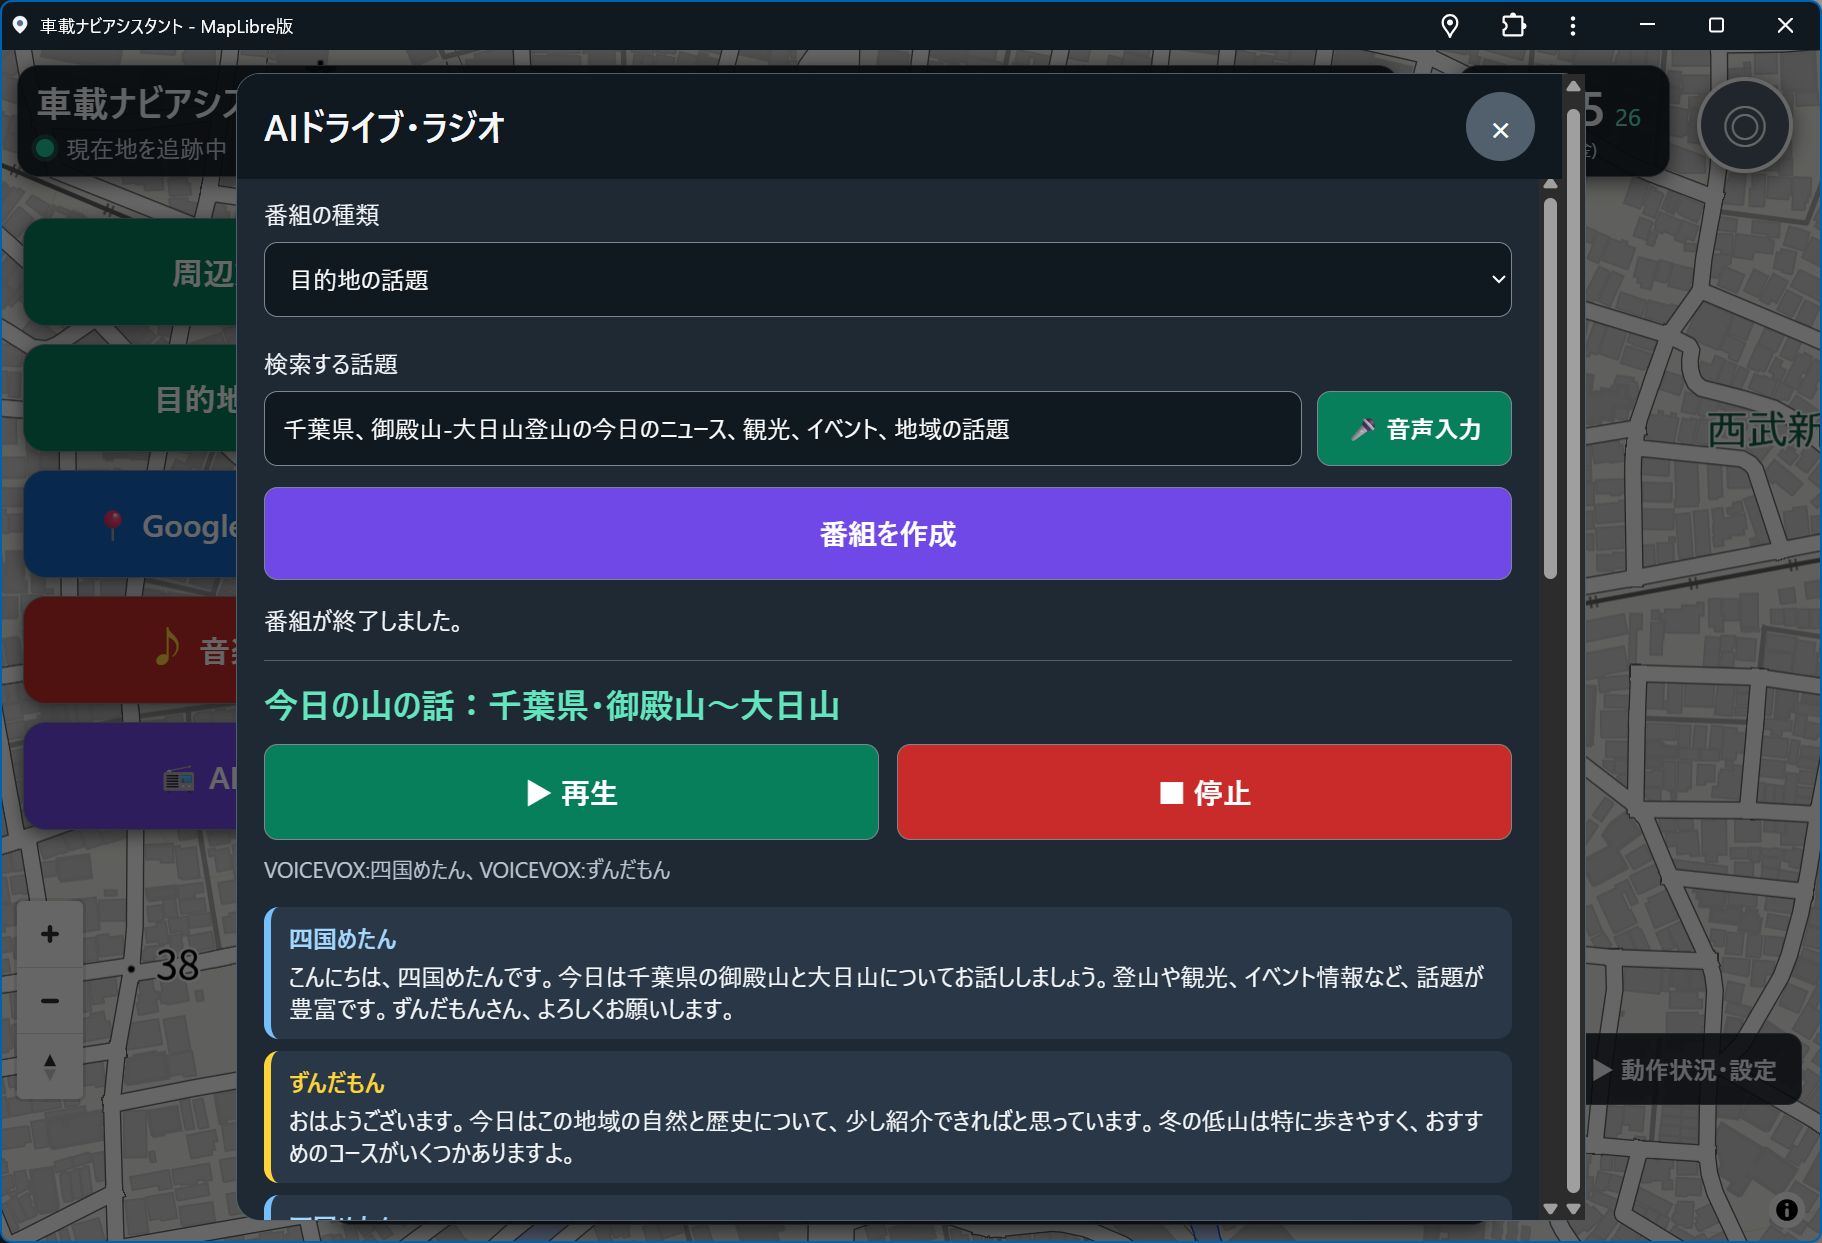Zoom out the map with minus button
Viewport: 1822px width, 1243px height.
(x=50, y=1000)
